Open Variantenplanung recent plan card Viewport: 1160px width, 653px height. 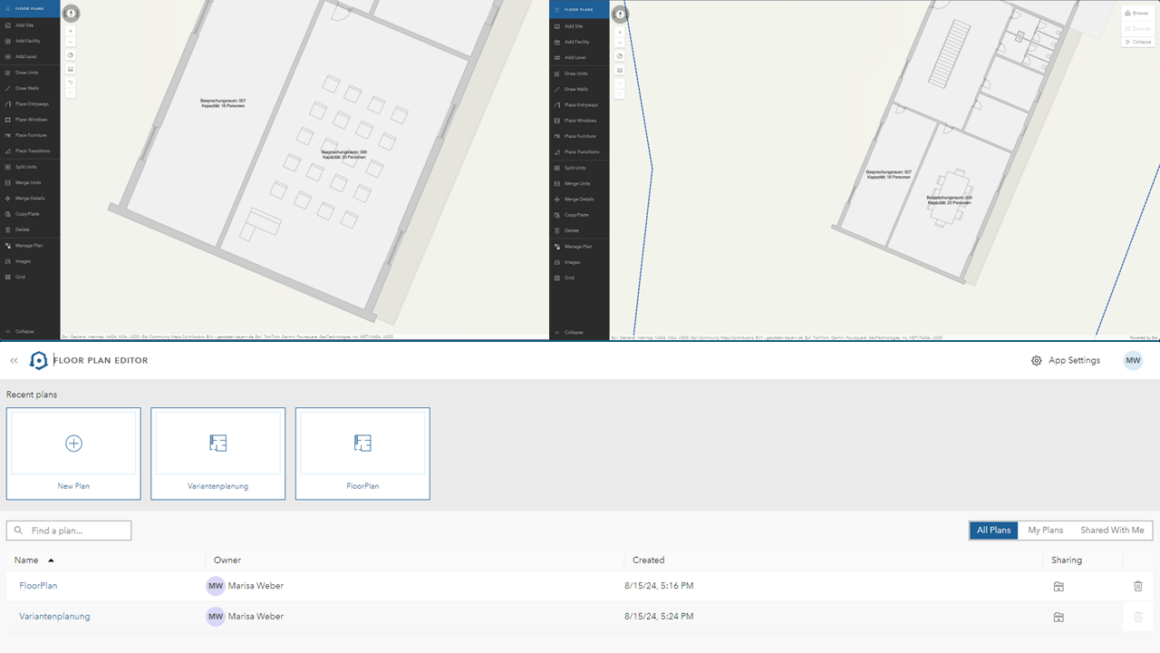click(218, 453)
